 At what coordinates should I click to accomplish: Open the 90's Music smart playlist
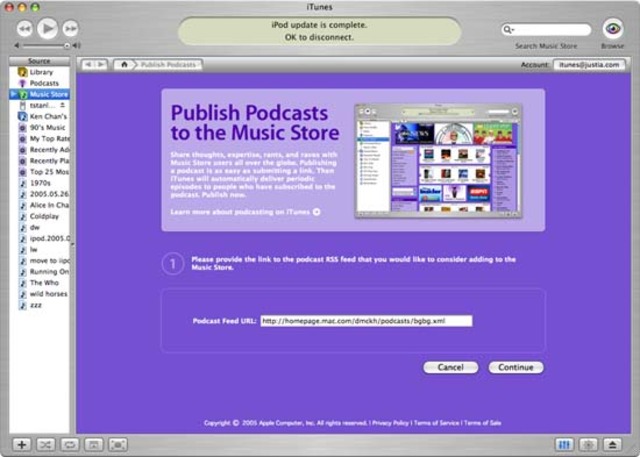pos(40,128)
